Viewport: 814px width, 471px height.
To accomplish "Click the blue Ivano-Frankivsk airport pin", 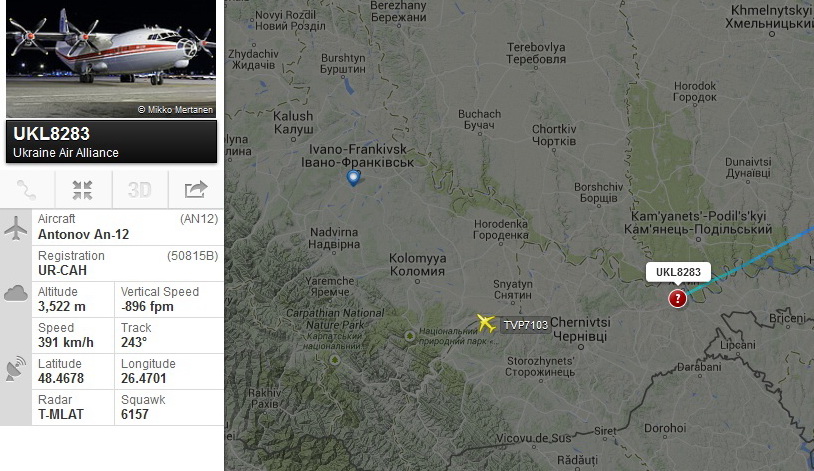I will pyautogui.click(x=353, y=178).
